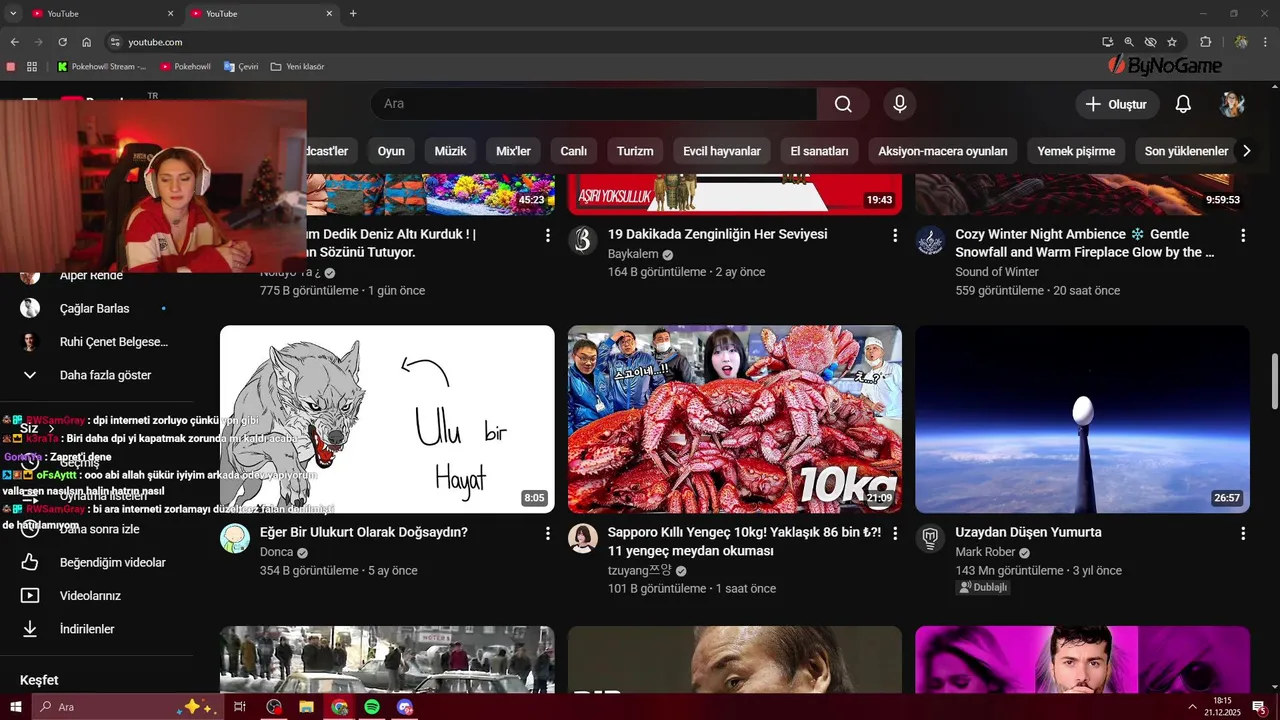Click the browser address bar URL
This screenshot has height=720, width=1280.
click(x=155, y=42)
